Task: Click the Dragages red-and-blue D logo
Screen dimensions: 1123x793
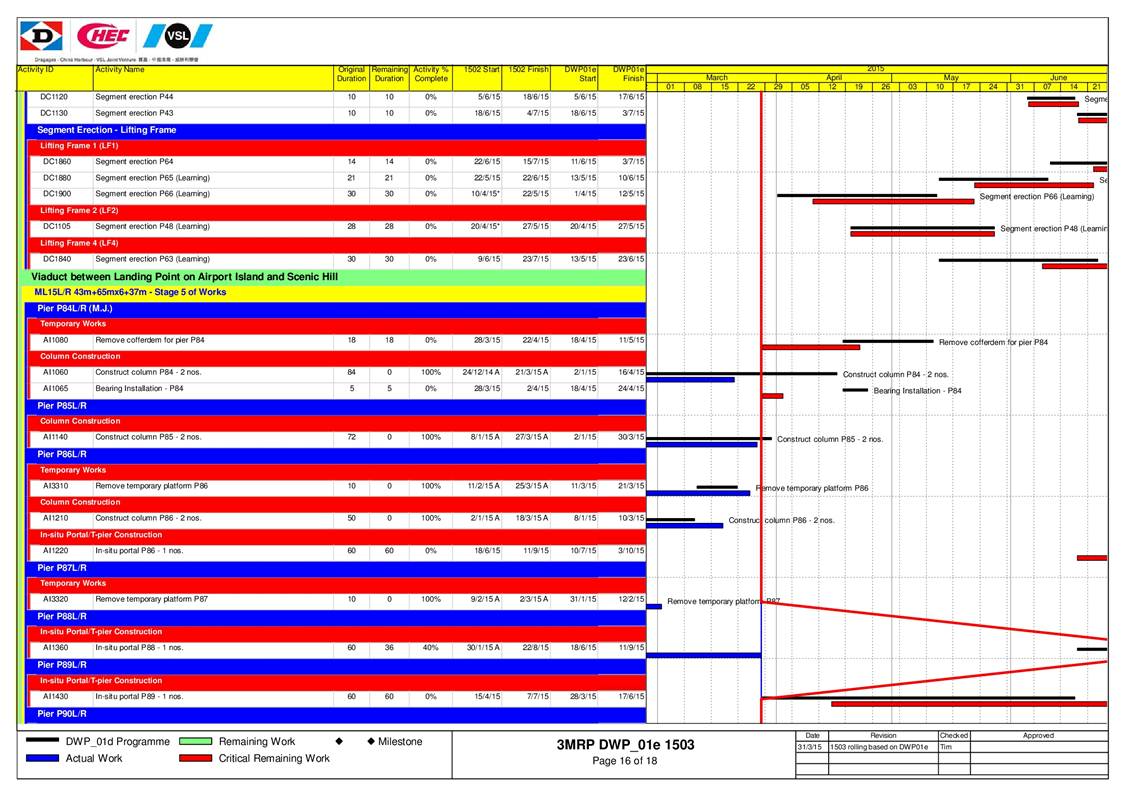Action: (x=42, y=36)
